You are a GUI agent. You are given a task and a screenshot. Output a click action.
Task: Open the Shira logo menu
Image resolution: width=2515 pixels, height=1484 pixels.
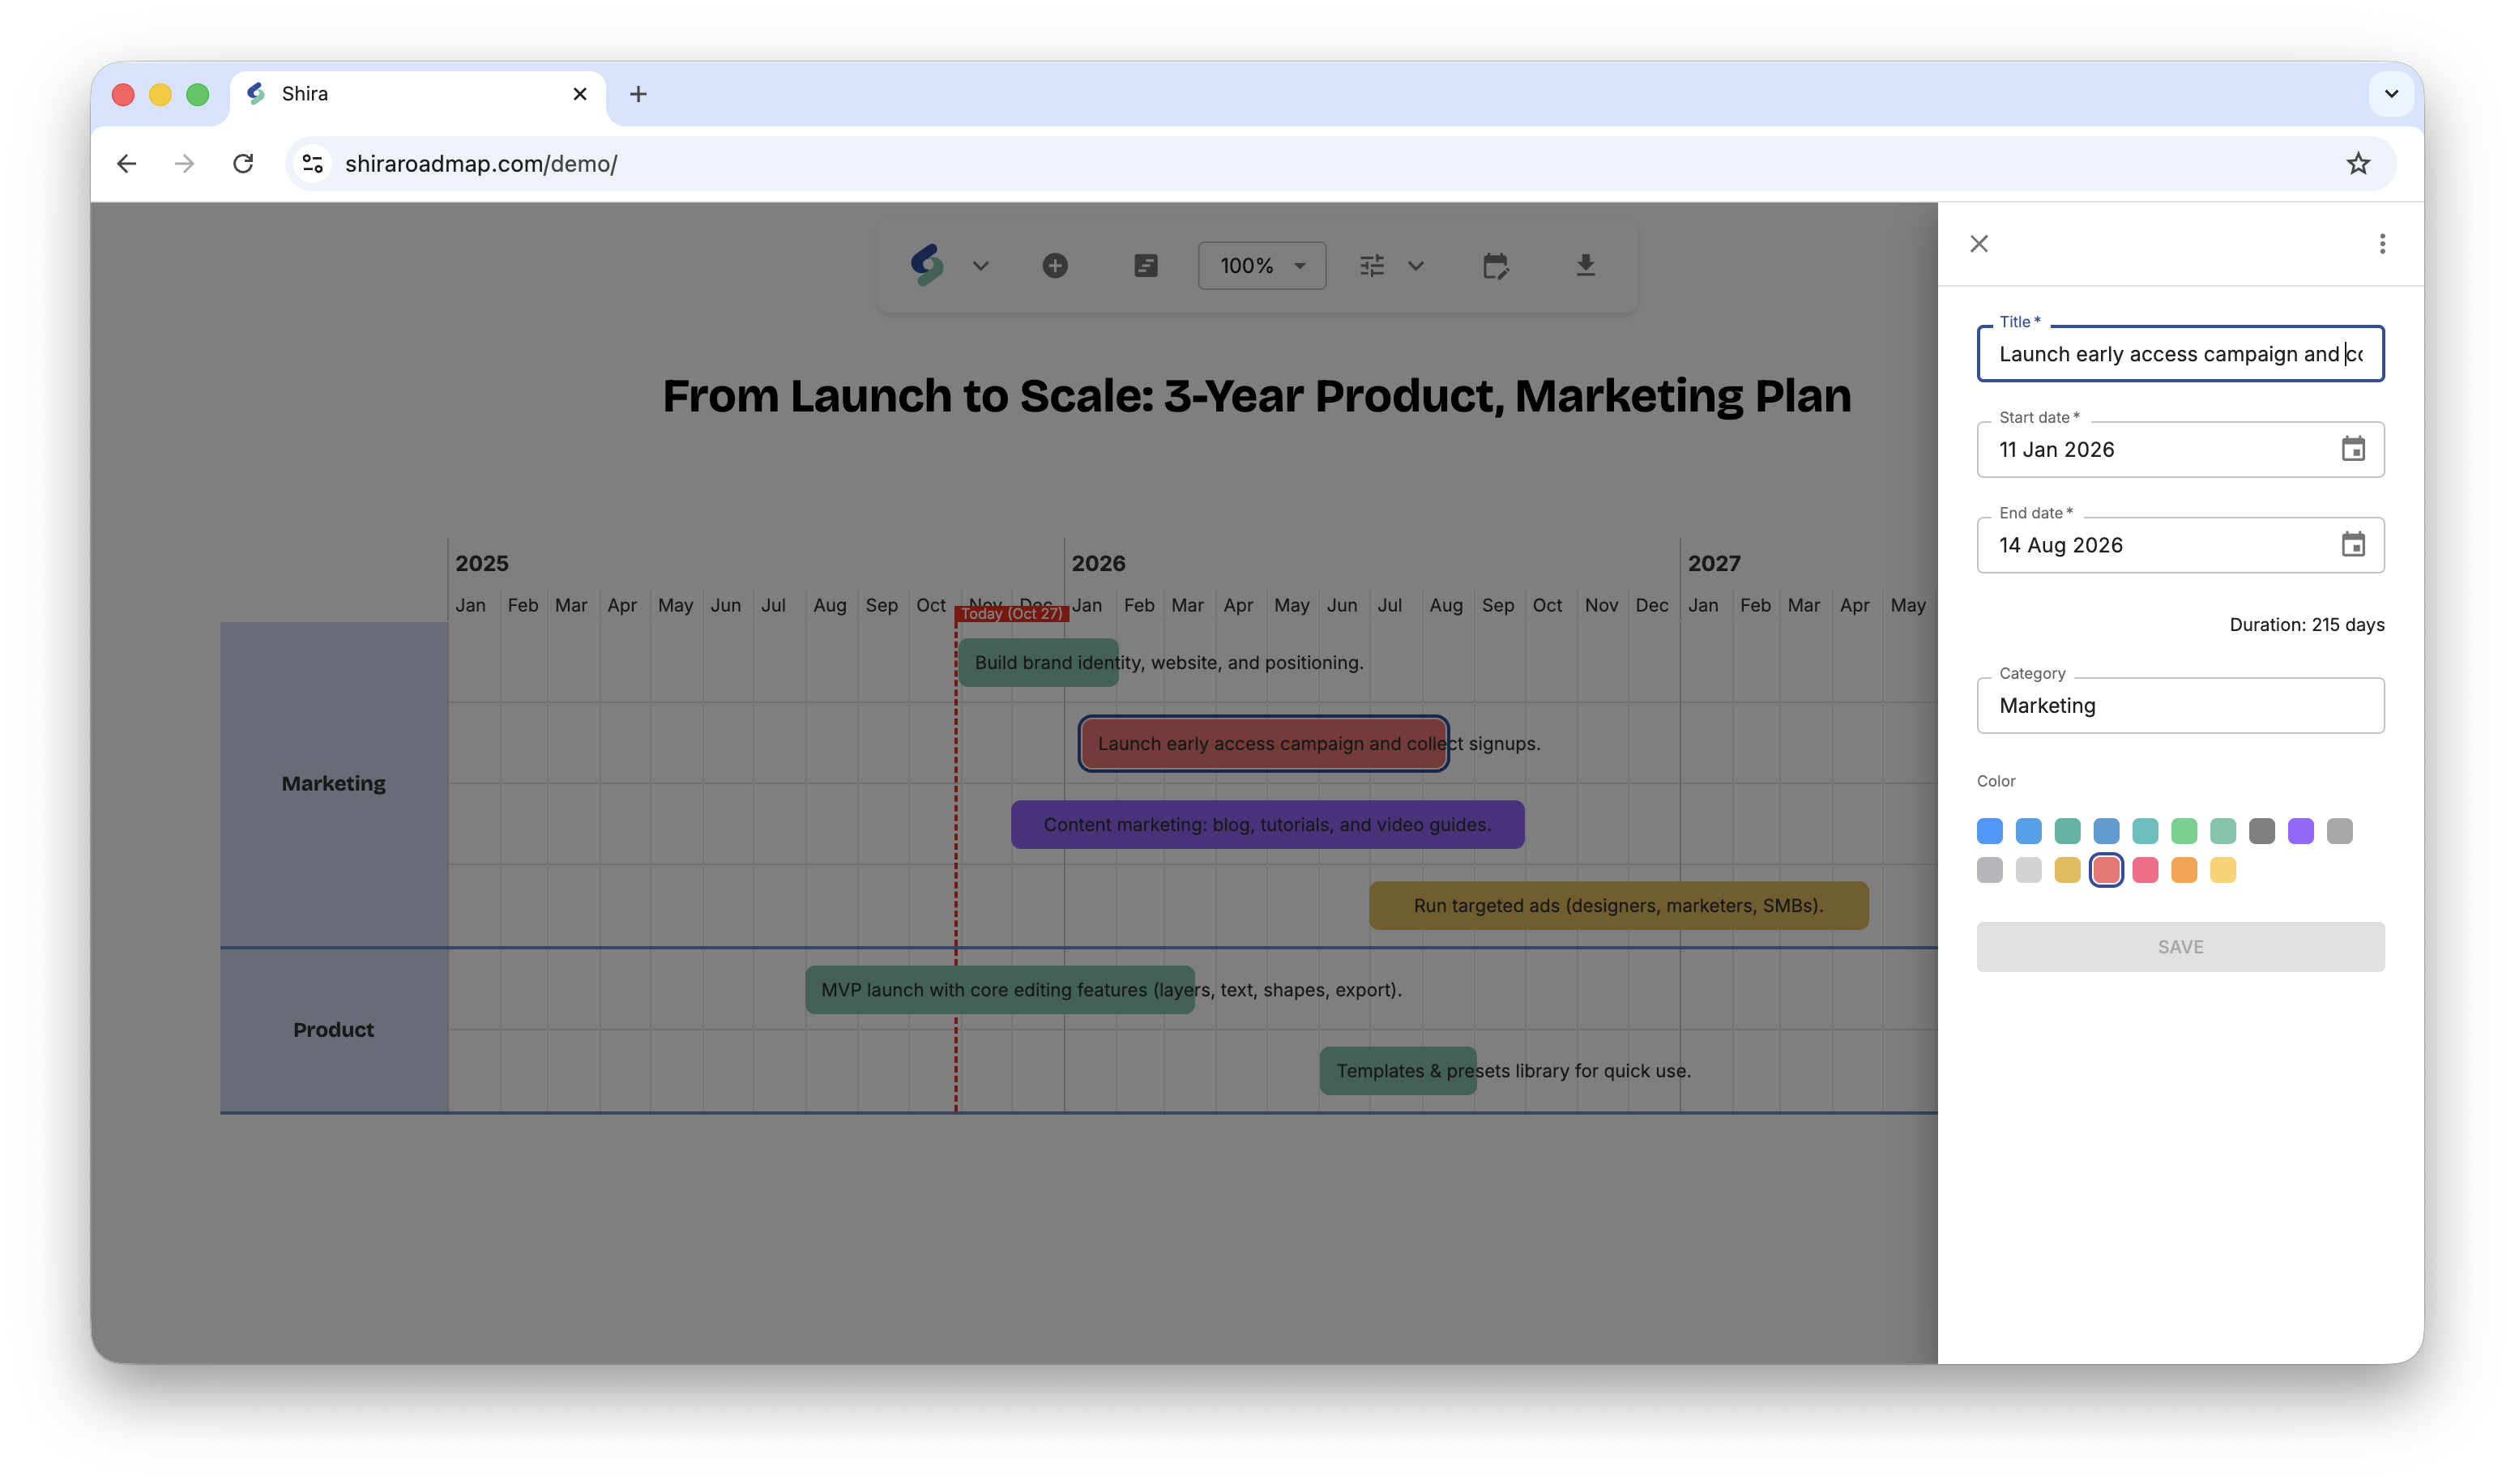click(928, 265)
